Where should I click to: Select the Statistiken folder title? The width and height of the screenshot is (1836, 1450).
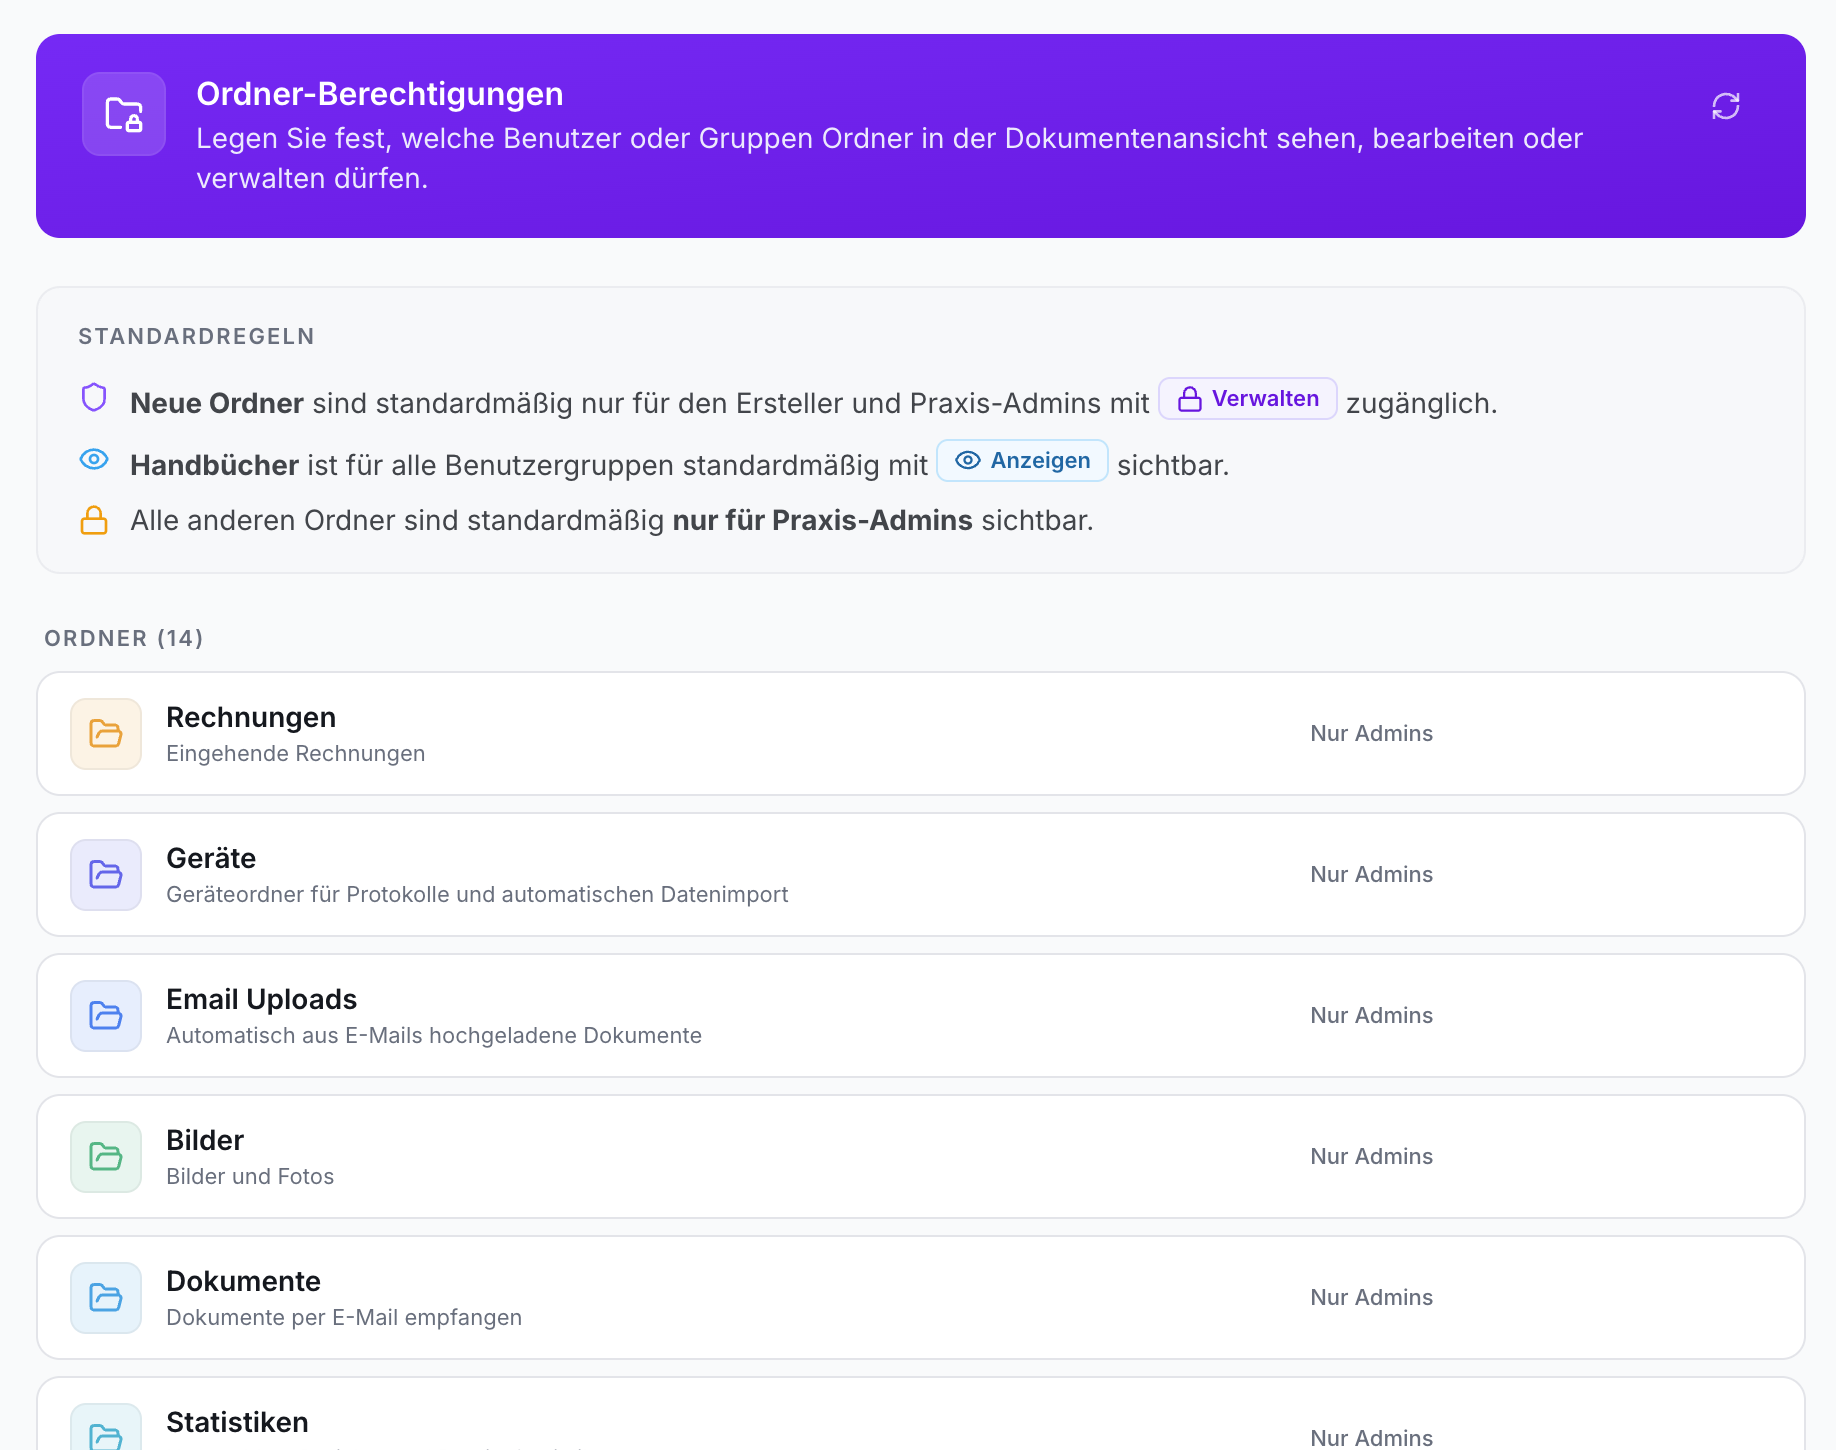(x=237, y=1422)
